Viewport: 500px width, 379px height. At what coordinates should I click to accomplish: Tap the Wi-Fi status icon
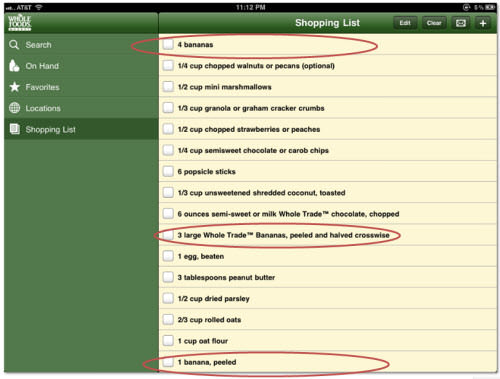pos(39,7)
